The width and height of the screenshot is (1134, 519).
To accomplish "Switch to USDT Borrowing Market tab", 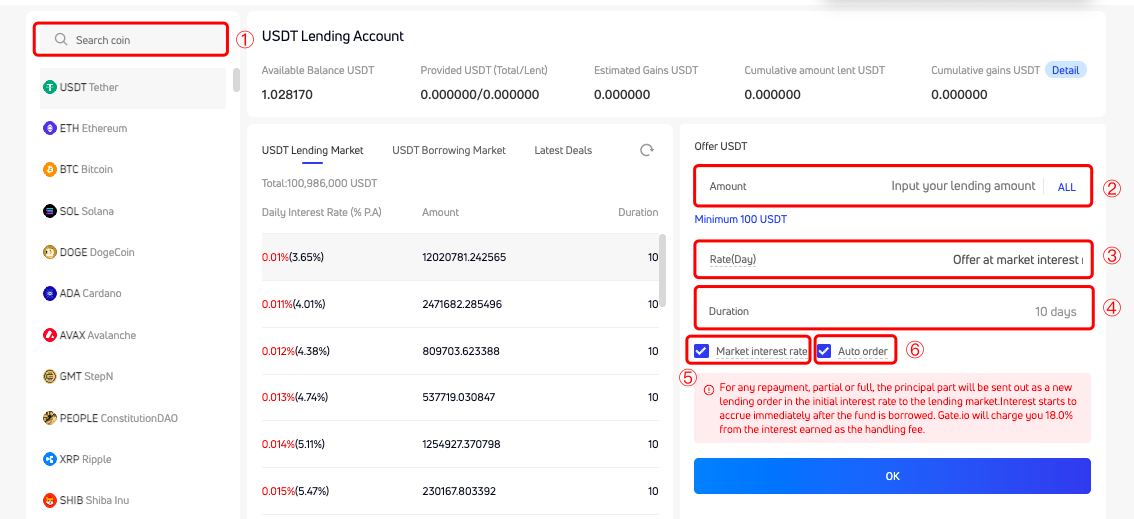I will click(449, 150).
